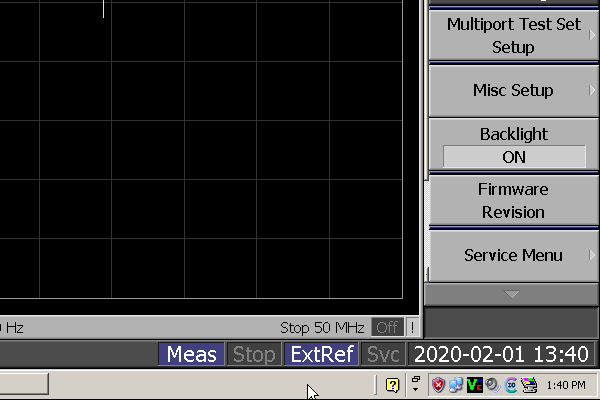
Task: Click the yellow help question mark icon
Action: tap(392, 385)
